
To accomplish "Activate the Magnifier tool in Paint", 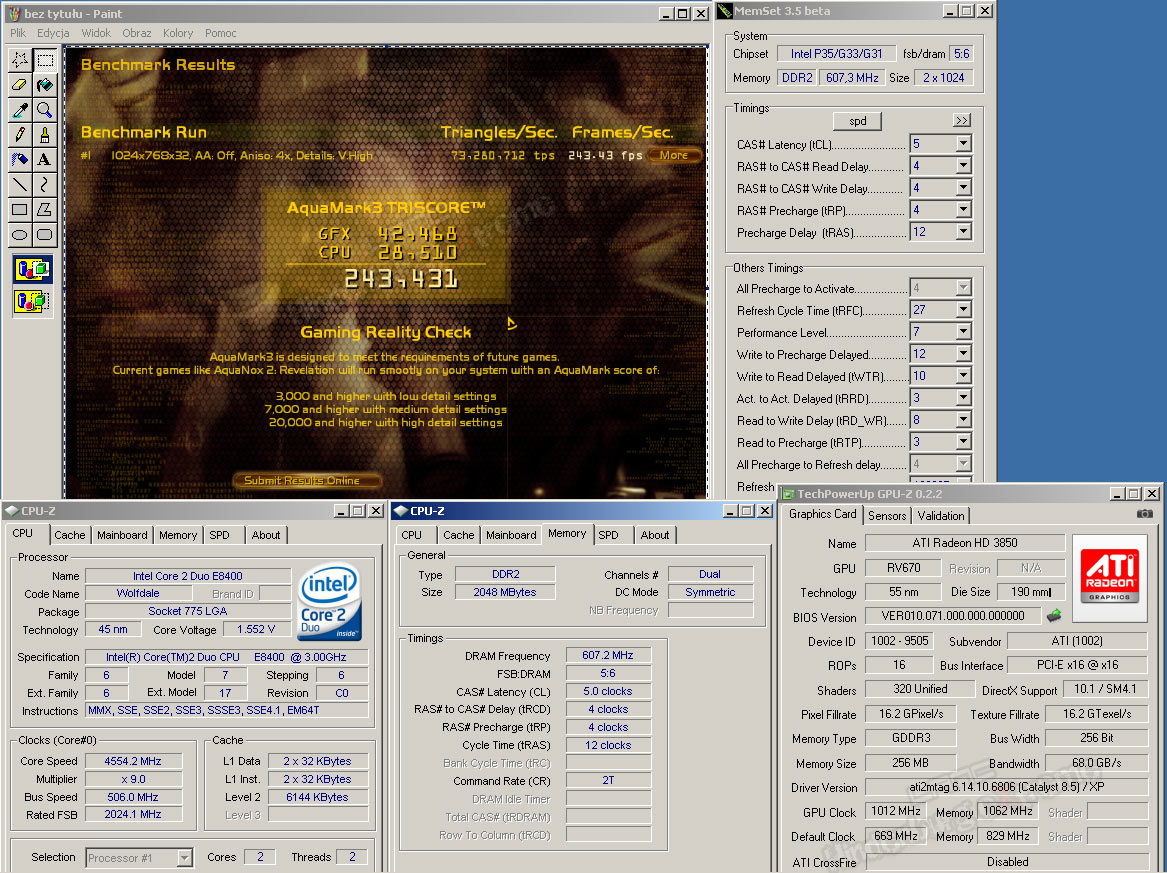I will coord(45,110).
